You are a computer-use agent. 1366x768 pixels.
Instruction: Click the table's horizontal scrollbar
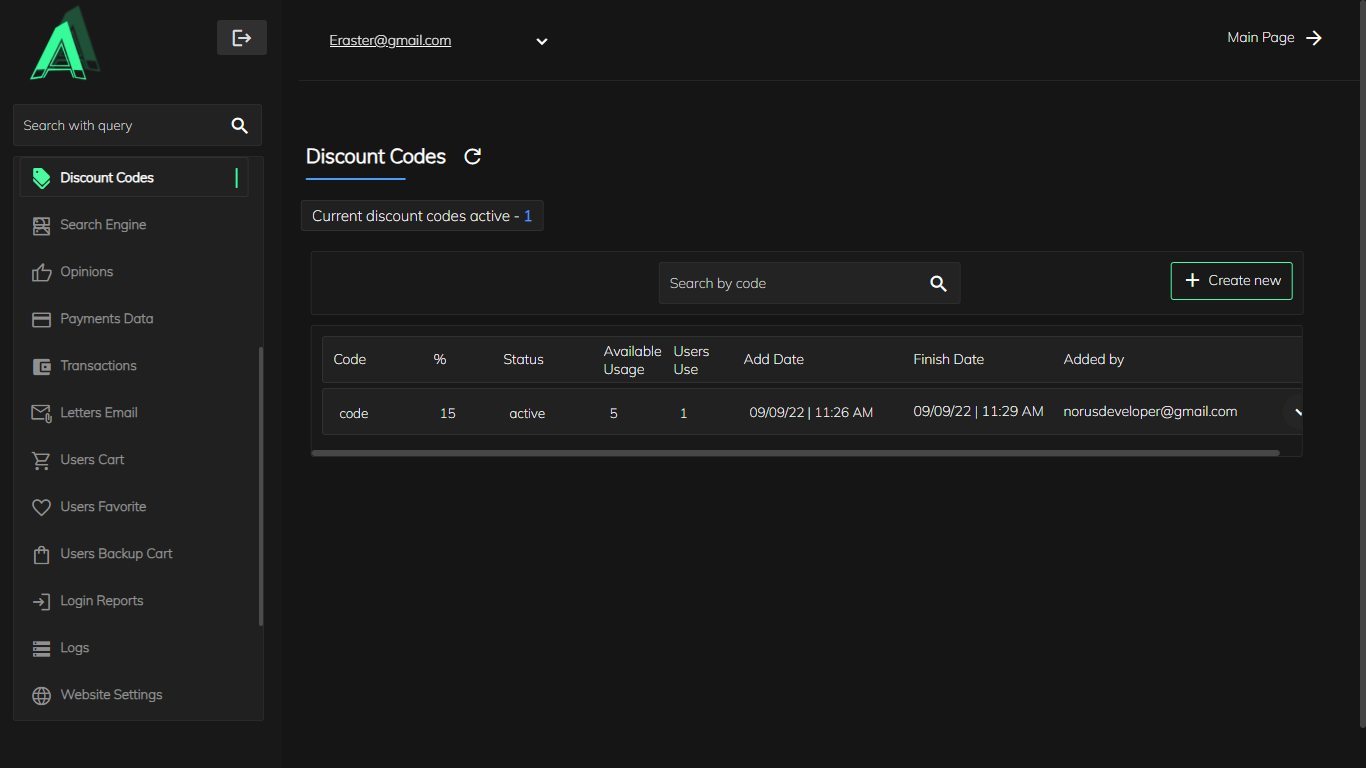tap(795, 453)
